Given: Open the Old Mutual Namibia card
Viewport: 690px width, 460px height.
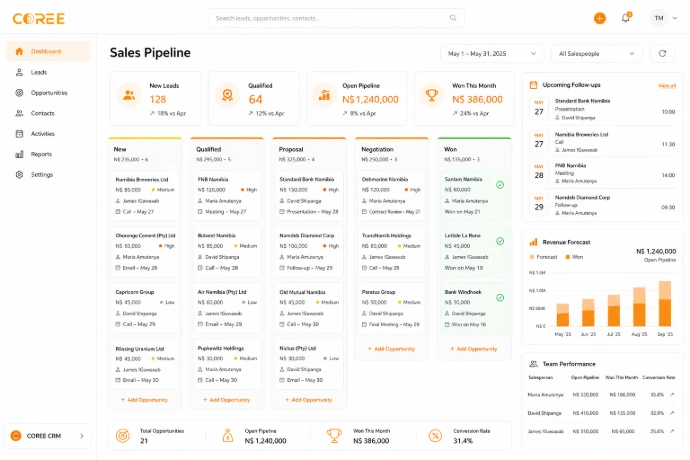Looking at the screenshot, I should click(x=309, y=308).
